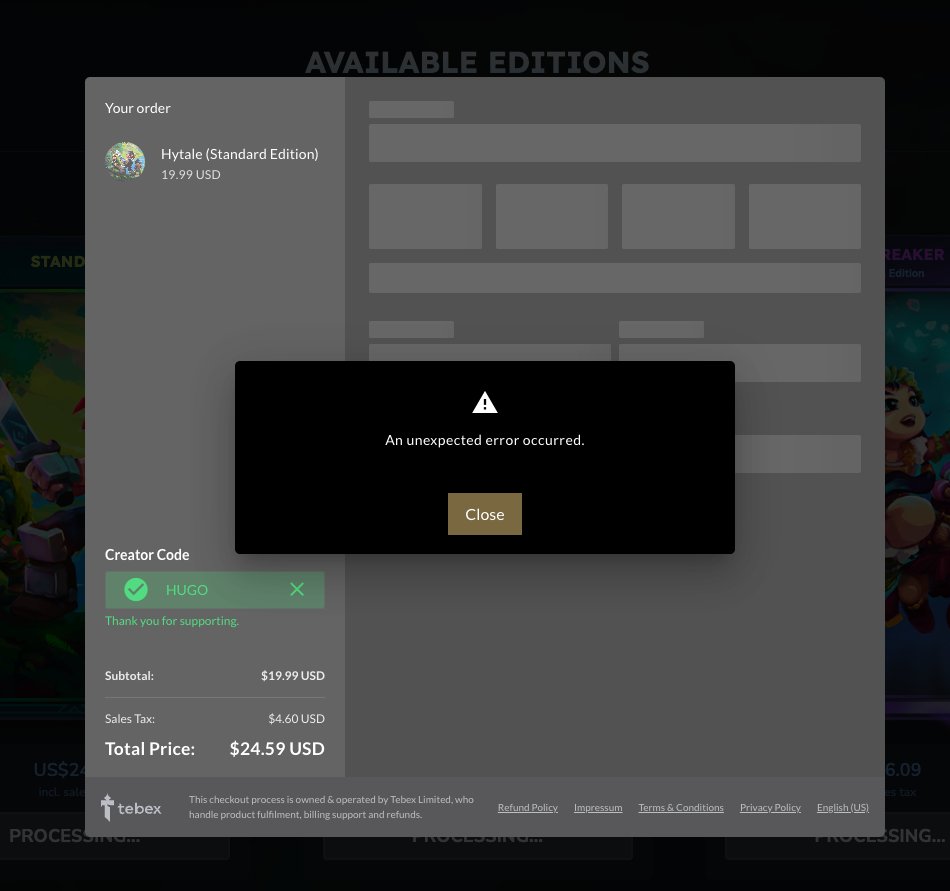Click the "Sales Tax:" label

[130, 718]
